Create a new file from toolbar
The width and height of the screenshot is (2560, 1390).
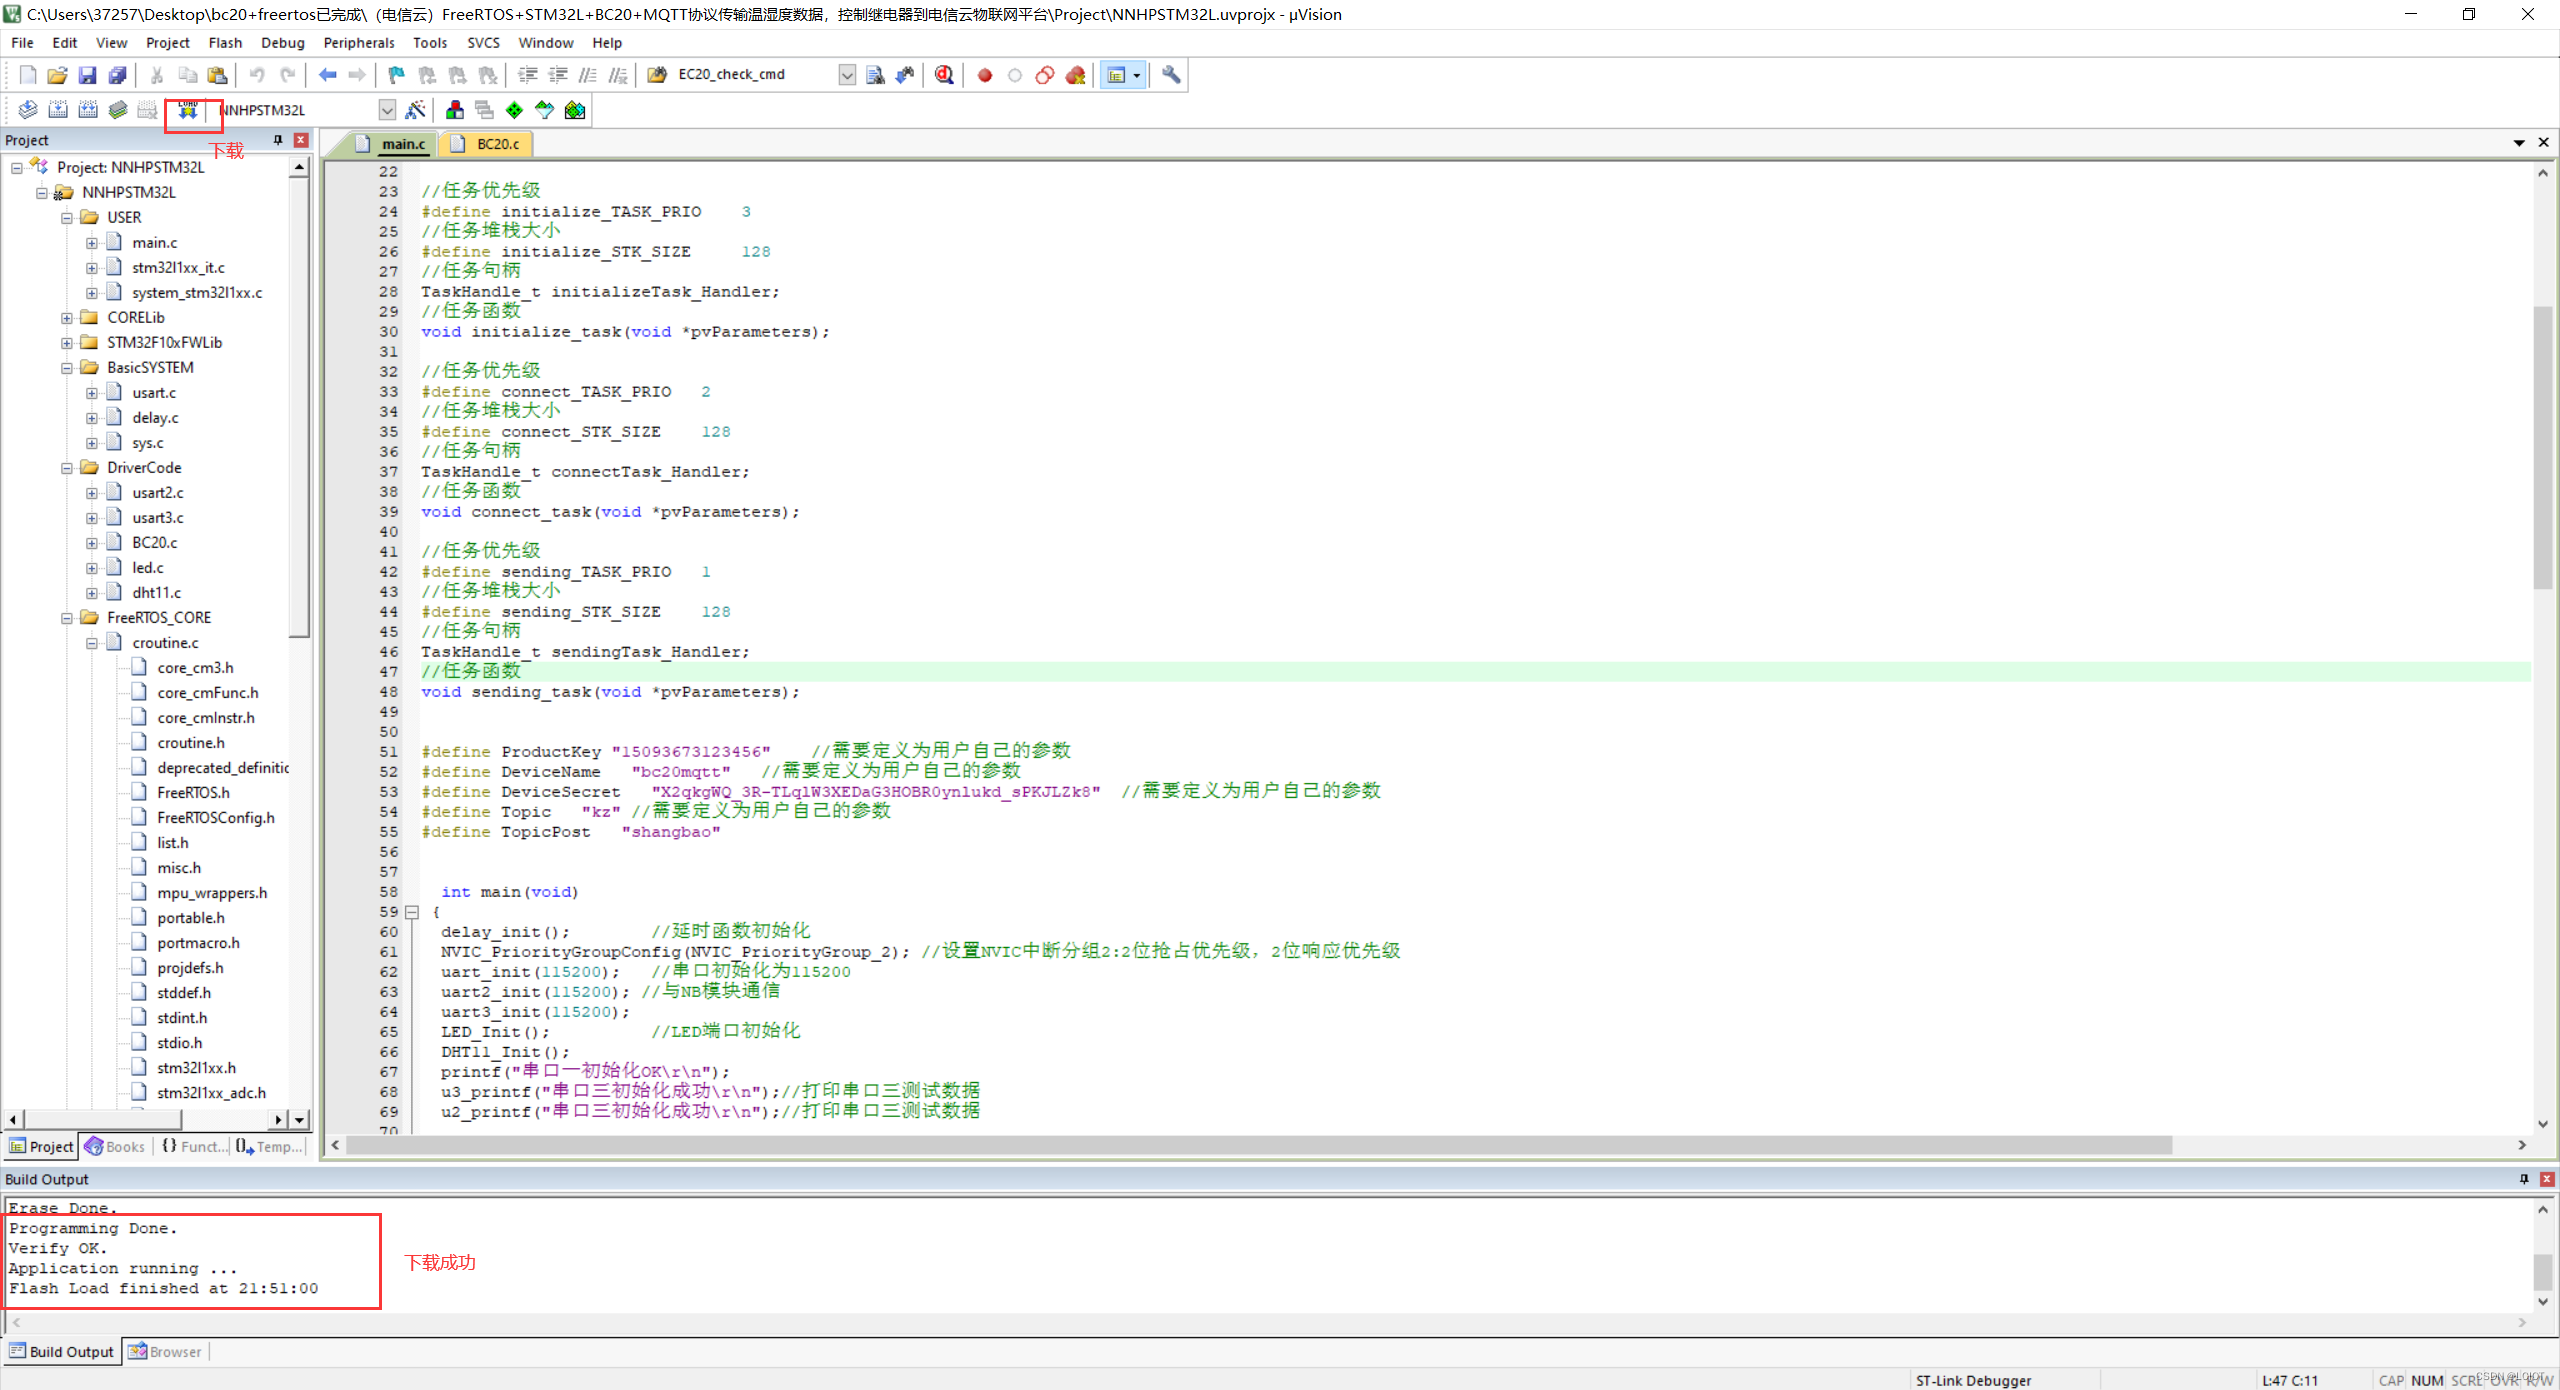(27, 75)
